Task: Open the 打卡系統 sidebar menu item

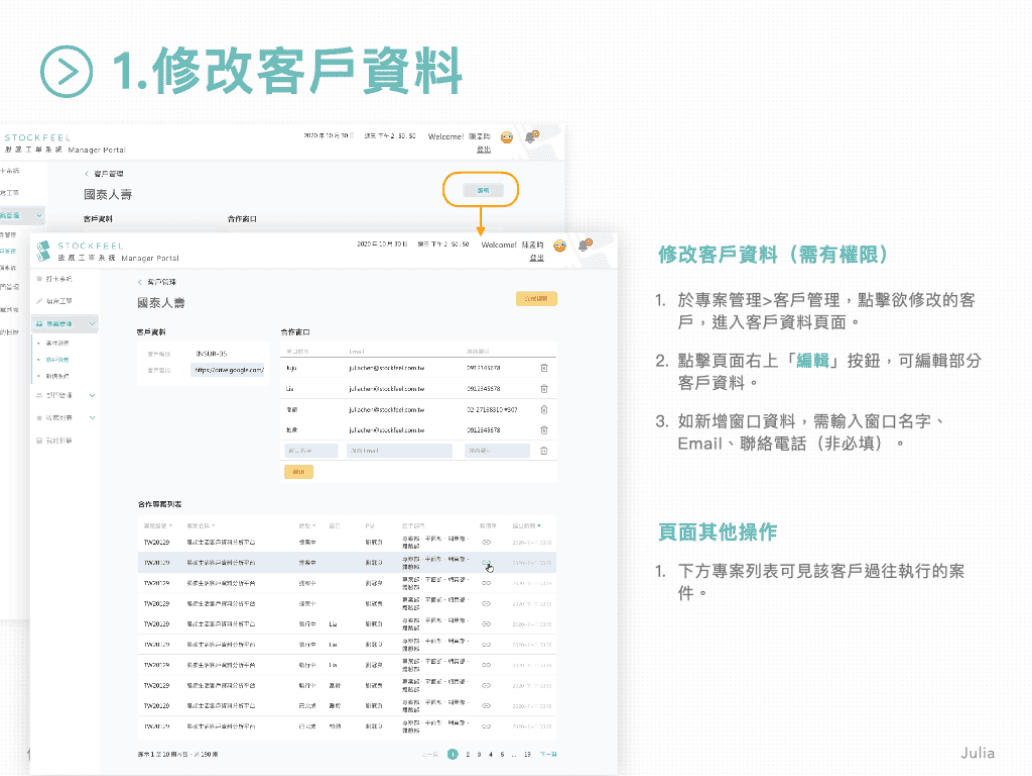Action: pyautogui.click(x=55, y=278)
